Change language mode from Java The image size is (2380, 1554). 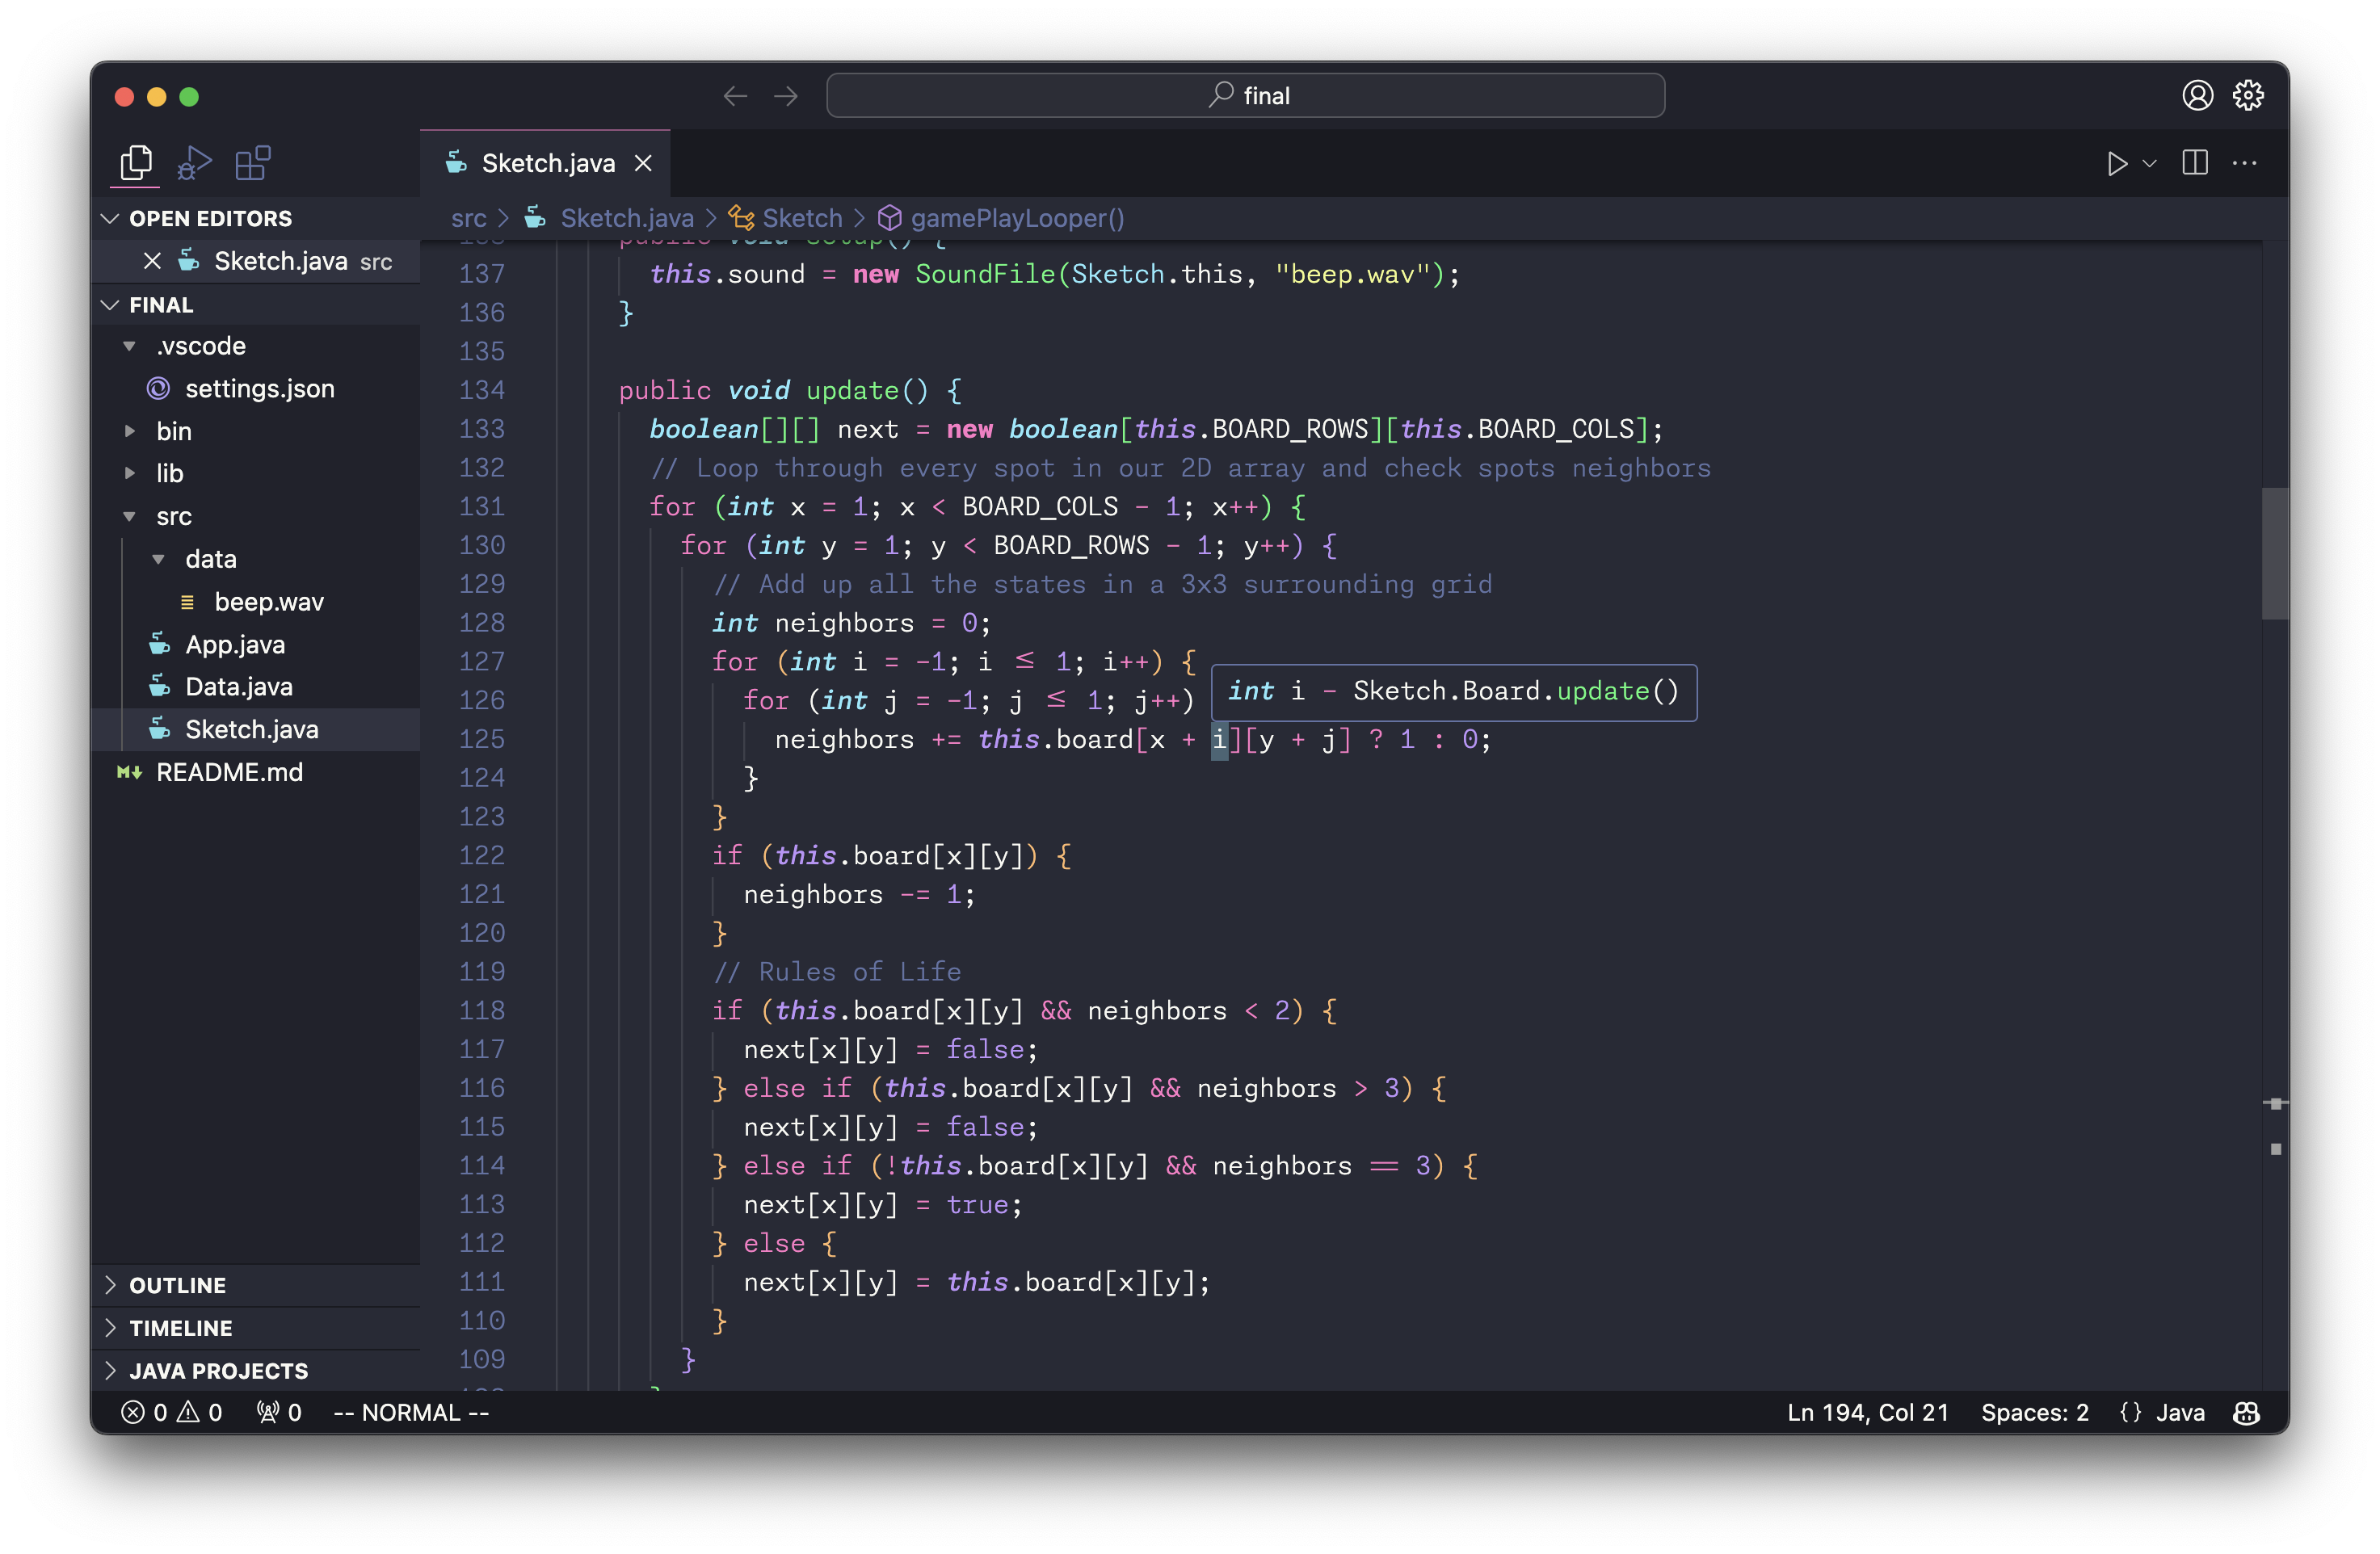[x=2180, y=1412]
